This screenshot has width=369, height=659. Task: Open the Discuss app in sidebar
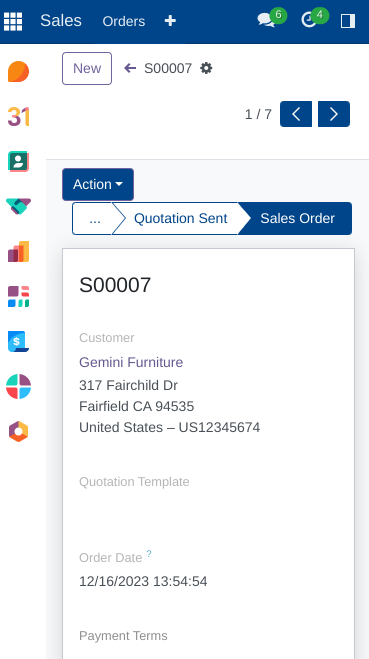click(x=18, y=71)
